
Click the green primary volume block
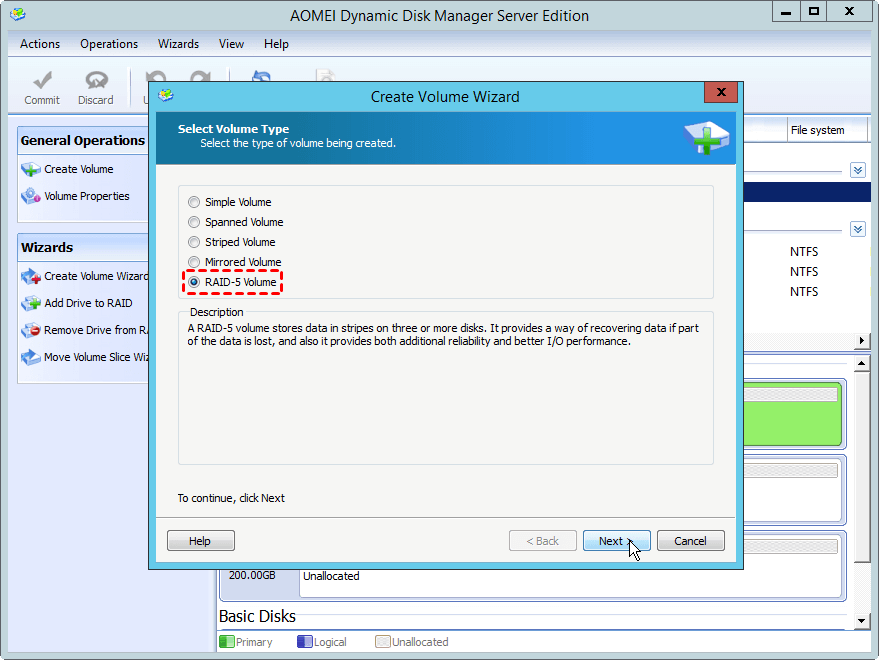(x=792, y=415)
